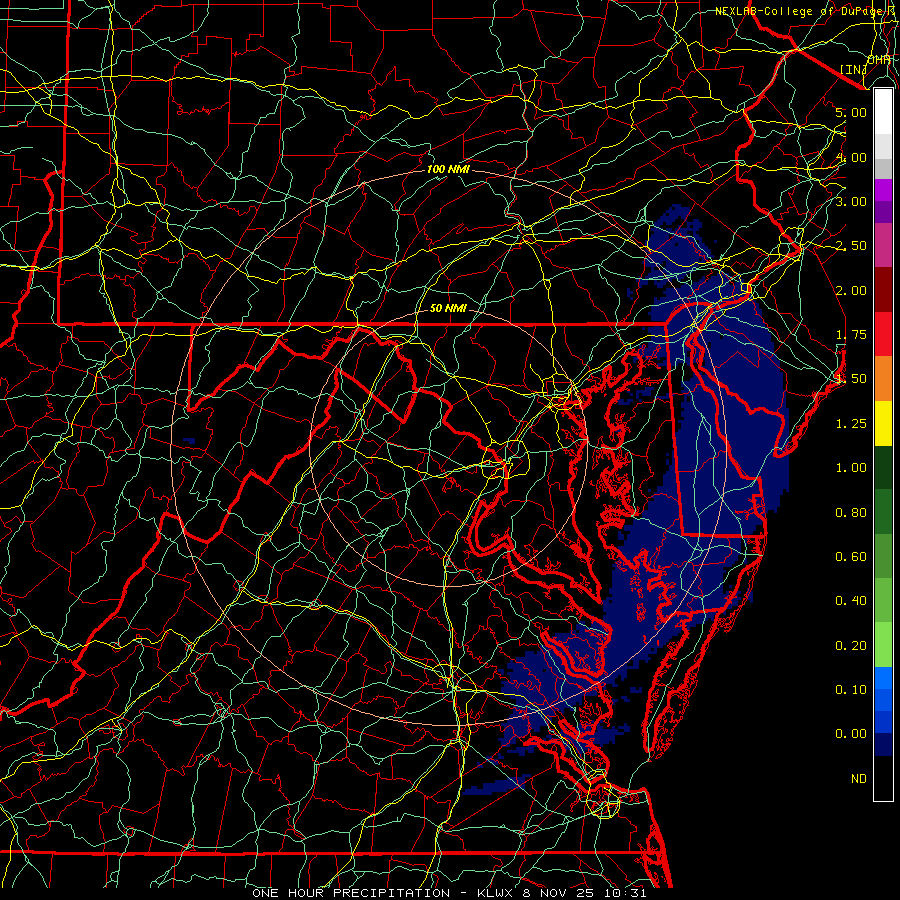Click the 1.25 legend value

pyautogui.click(x=851, y=424)
